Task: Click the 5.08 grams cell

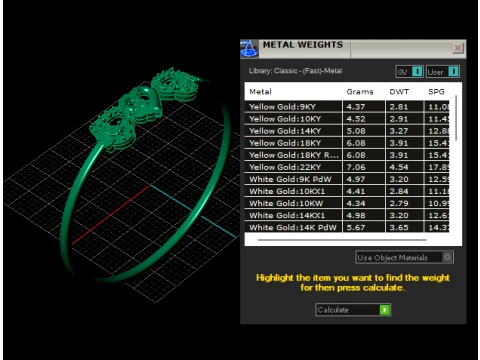Action: 364,131
